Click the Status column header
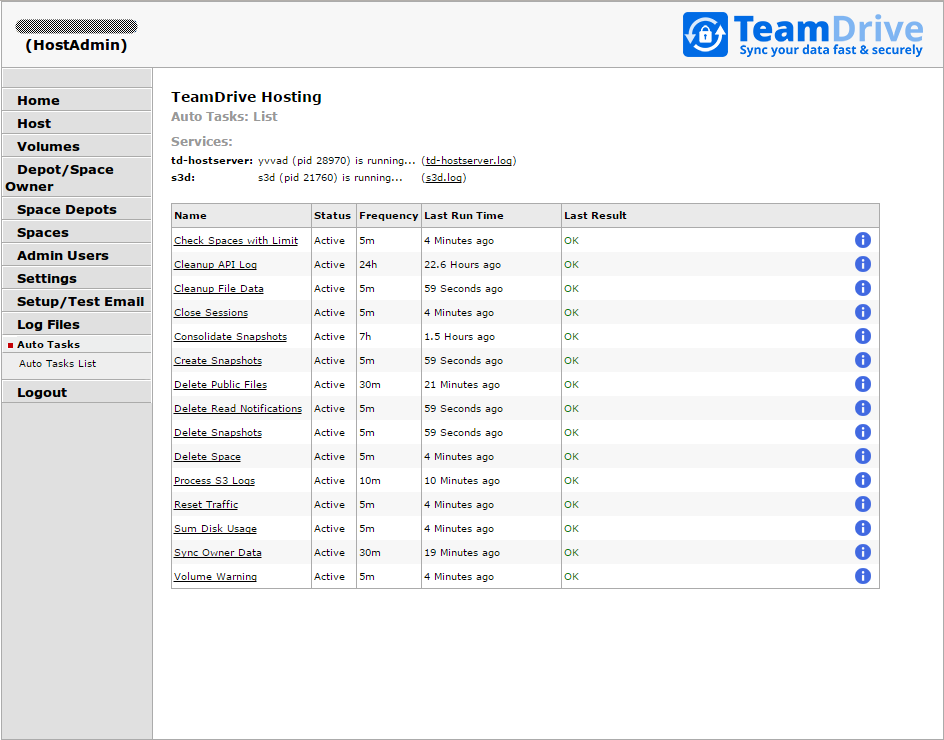This screenshot has height=740, width=944. 332,216
